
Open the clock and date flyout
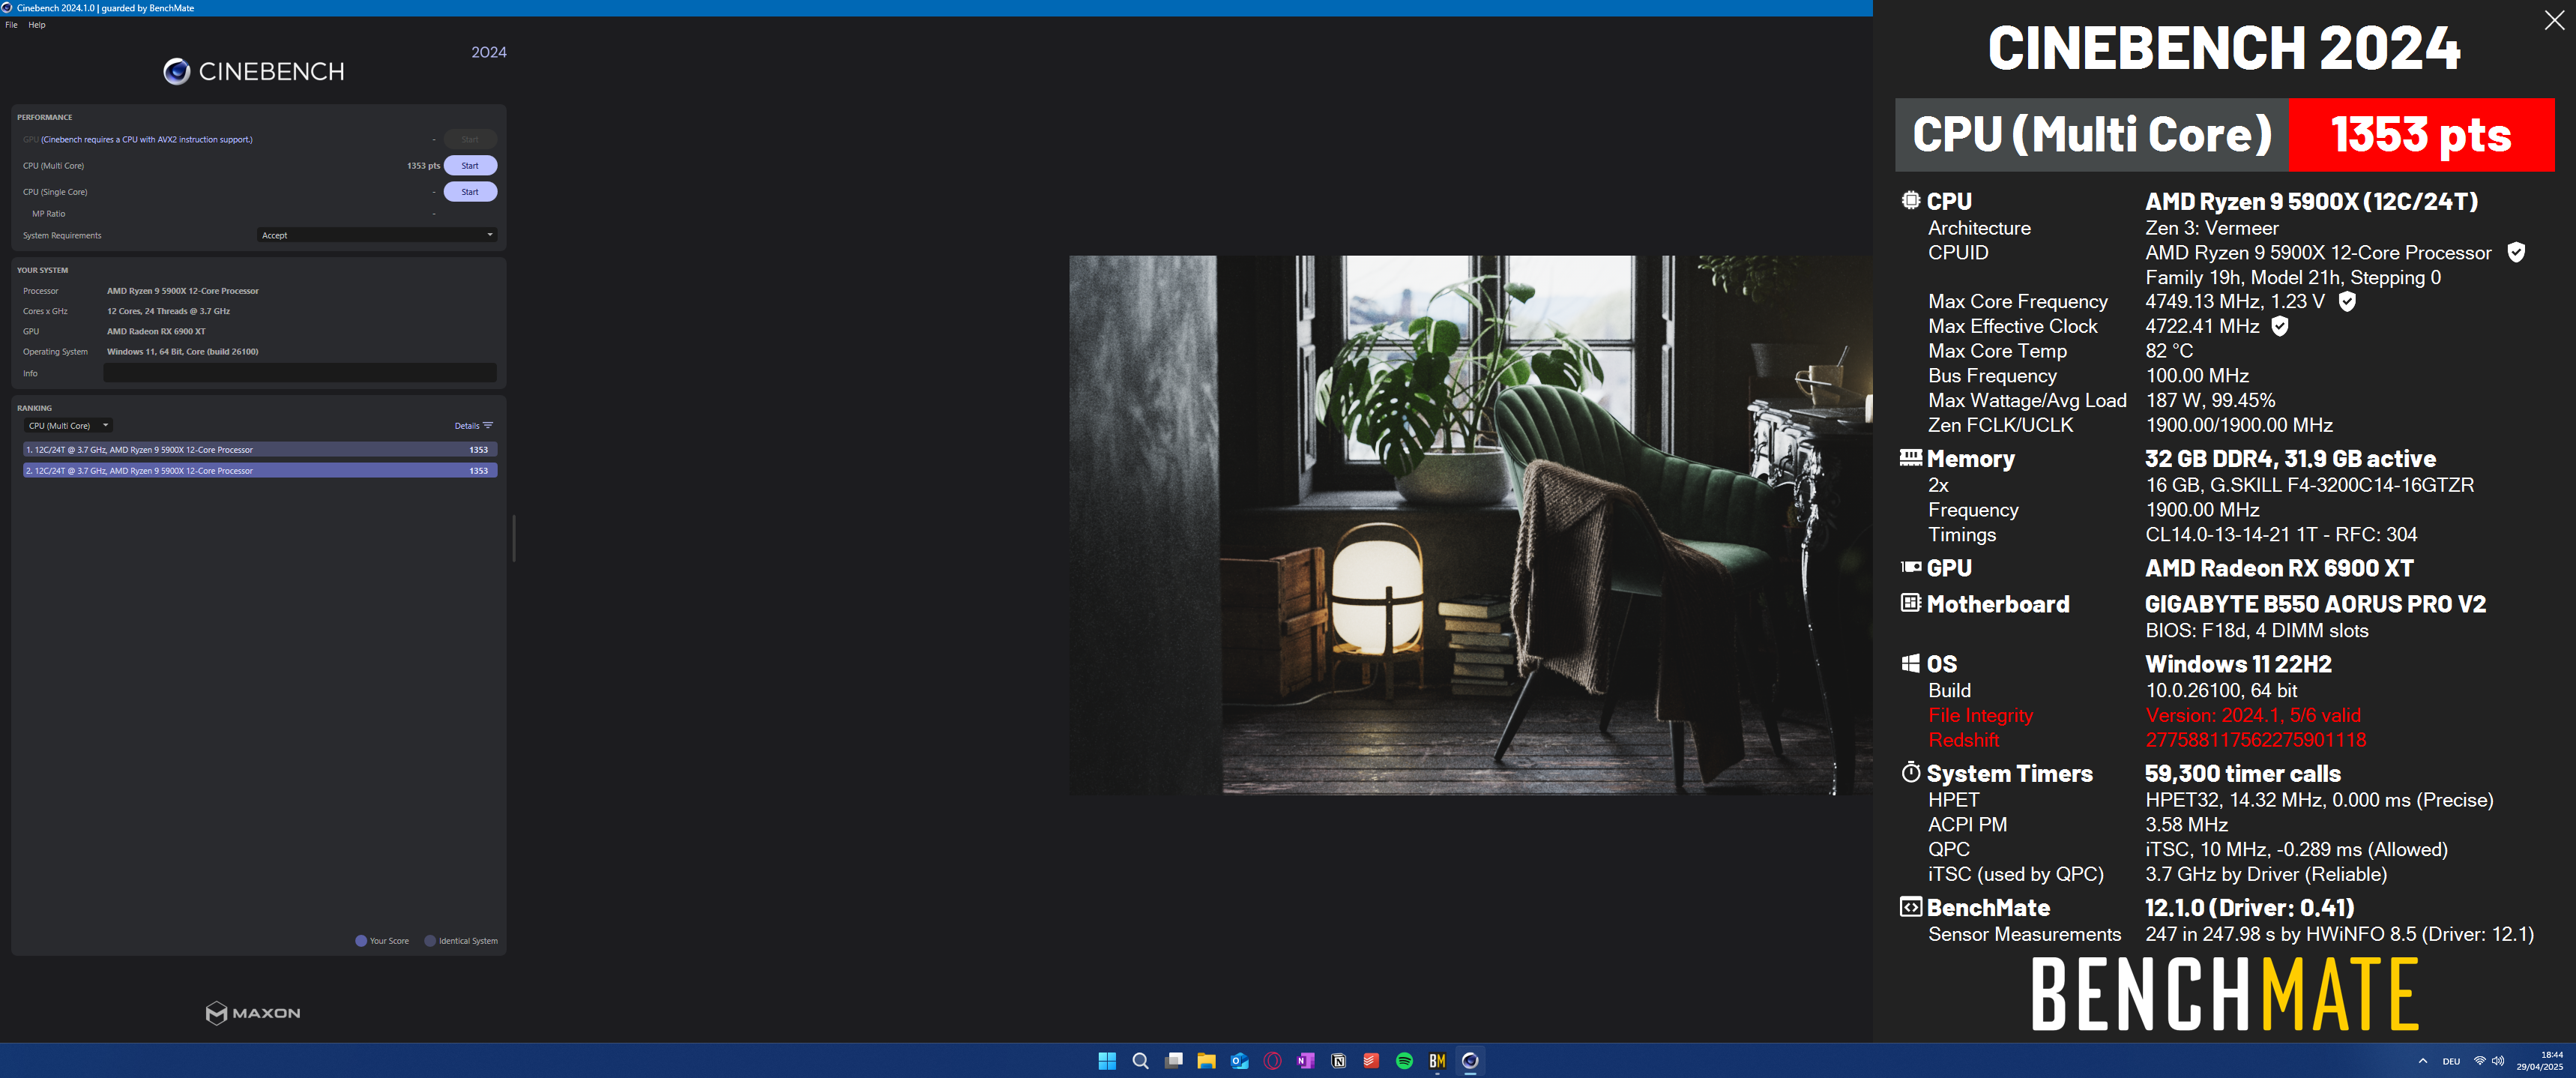pos(2540,1061)
